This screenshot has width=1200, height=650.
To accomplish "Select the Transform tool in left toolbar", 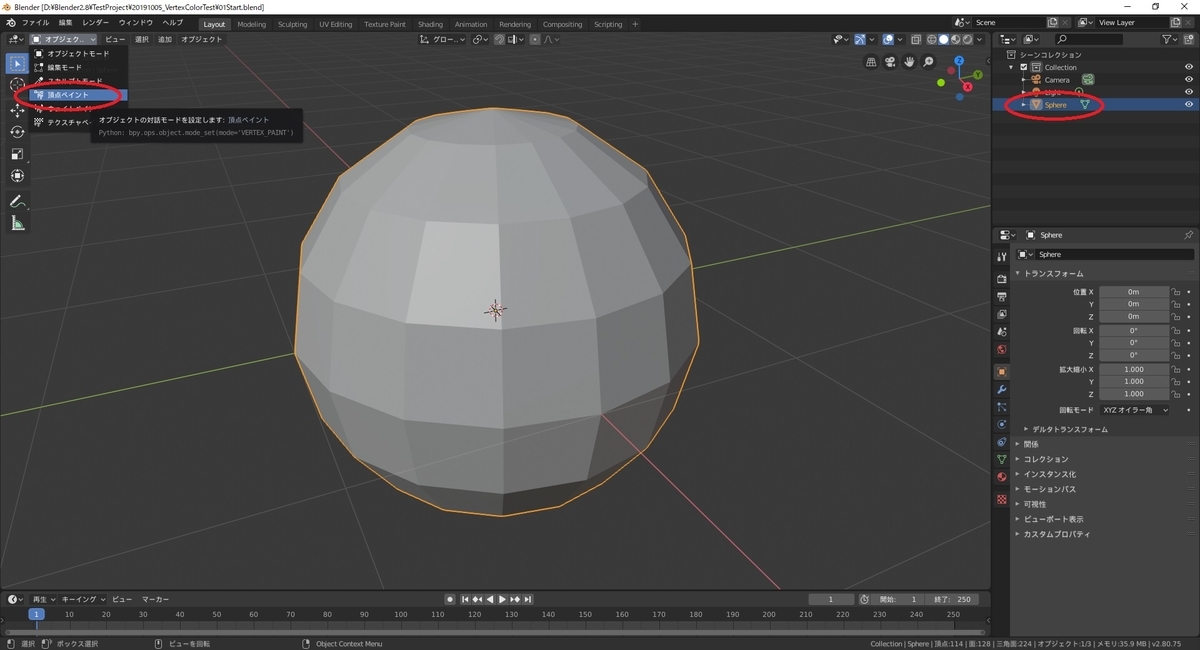I will (17, 176).
